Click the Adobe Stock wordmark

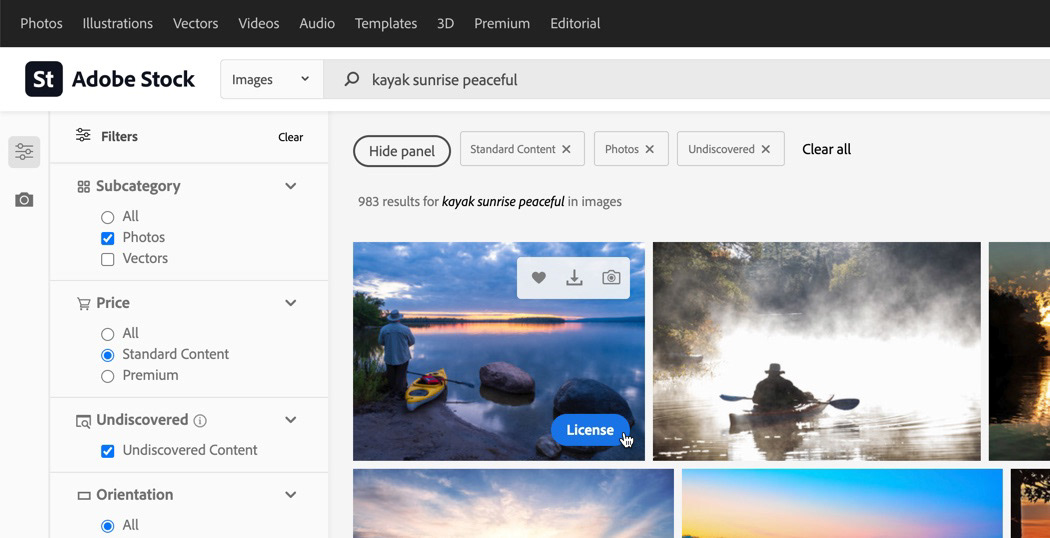[x=133, y=79]
